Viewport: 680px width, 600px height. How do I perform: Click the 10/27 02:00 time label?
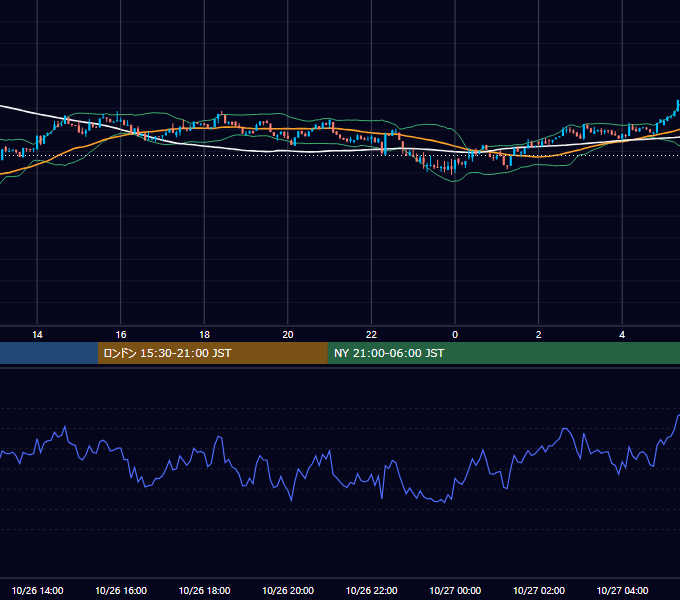[x=539, y=590]
